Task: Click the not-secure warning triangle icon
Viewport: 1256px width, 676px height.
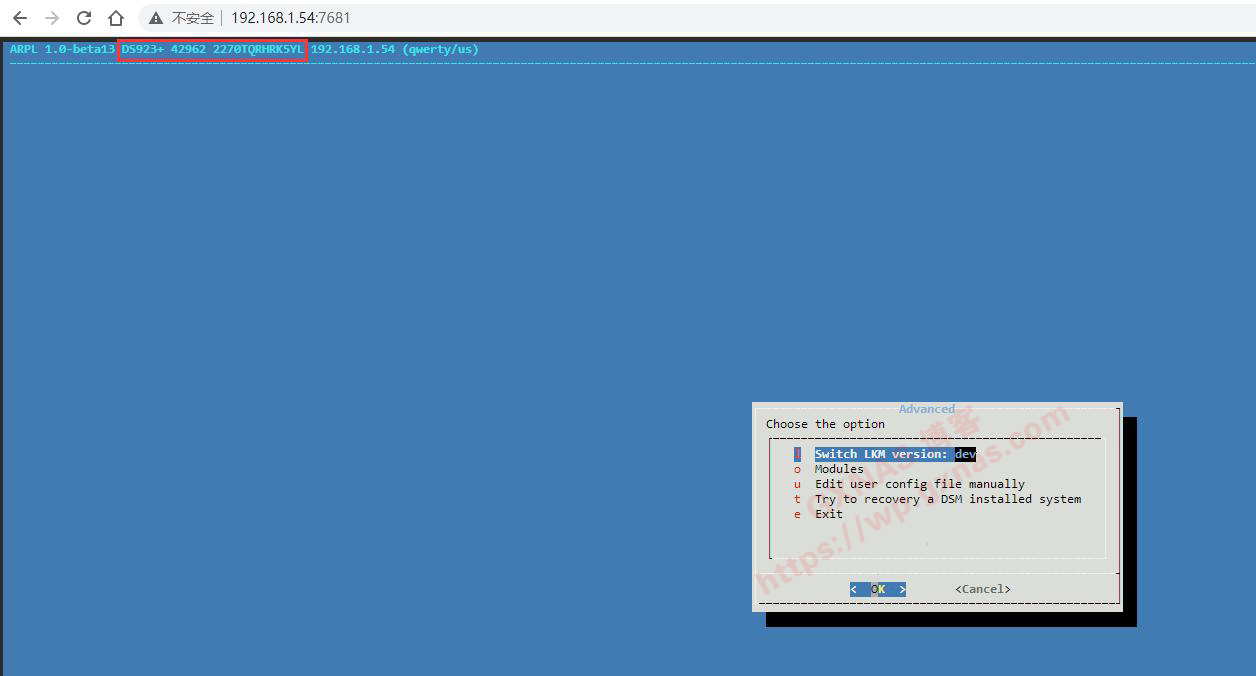Action: click(156, 18)
